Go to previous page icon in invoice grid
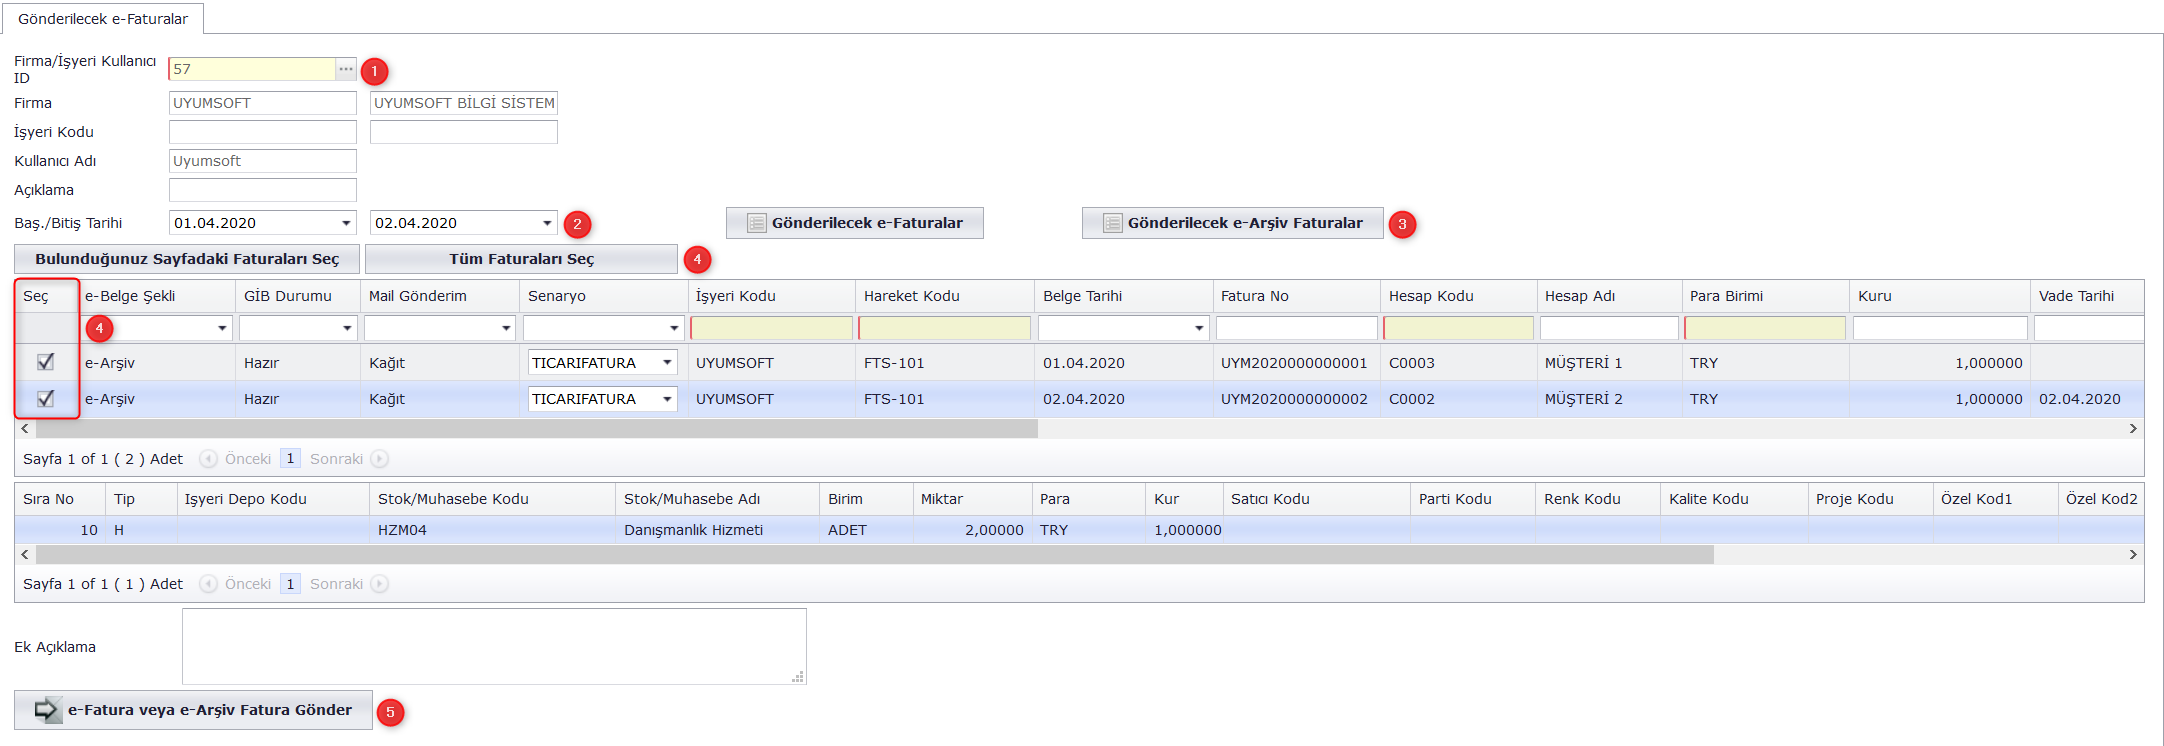 [x=208, y=459]
